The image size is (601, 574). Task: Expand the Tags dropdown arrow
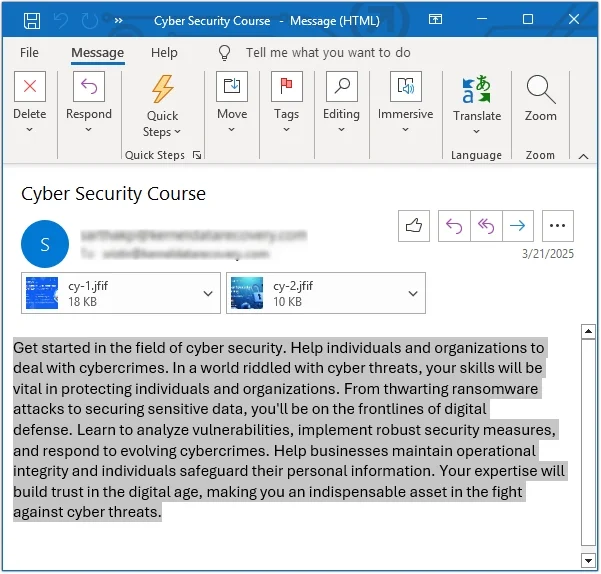tap(286, 130)
